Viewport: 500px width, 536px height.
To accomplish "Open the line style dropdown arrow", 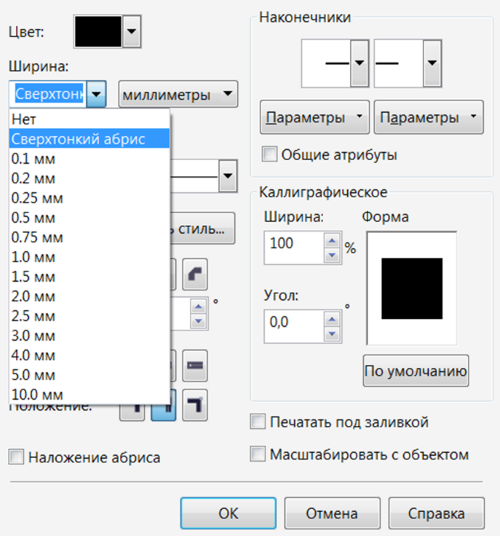I will pos(228,176).
